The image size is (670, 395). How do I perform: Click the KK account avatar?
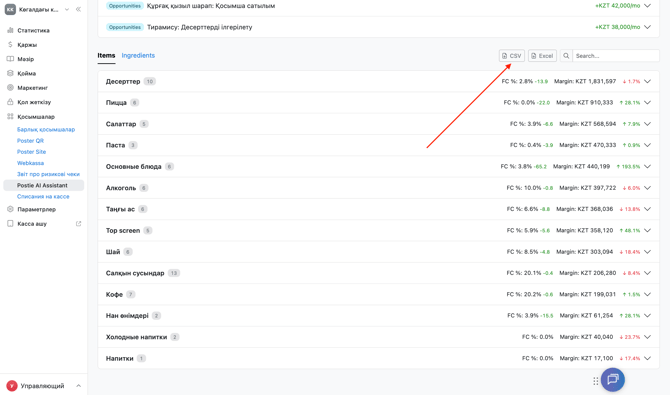pyautogui.click(x=10, y=9)
